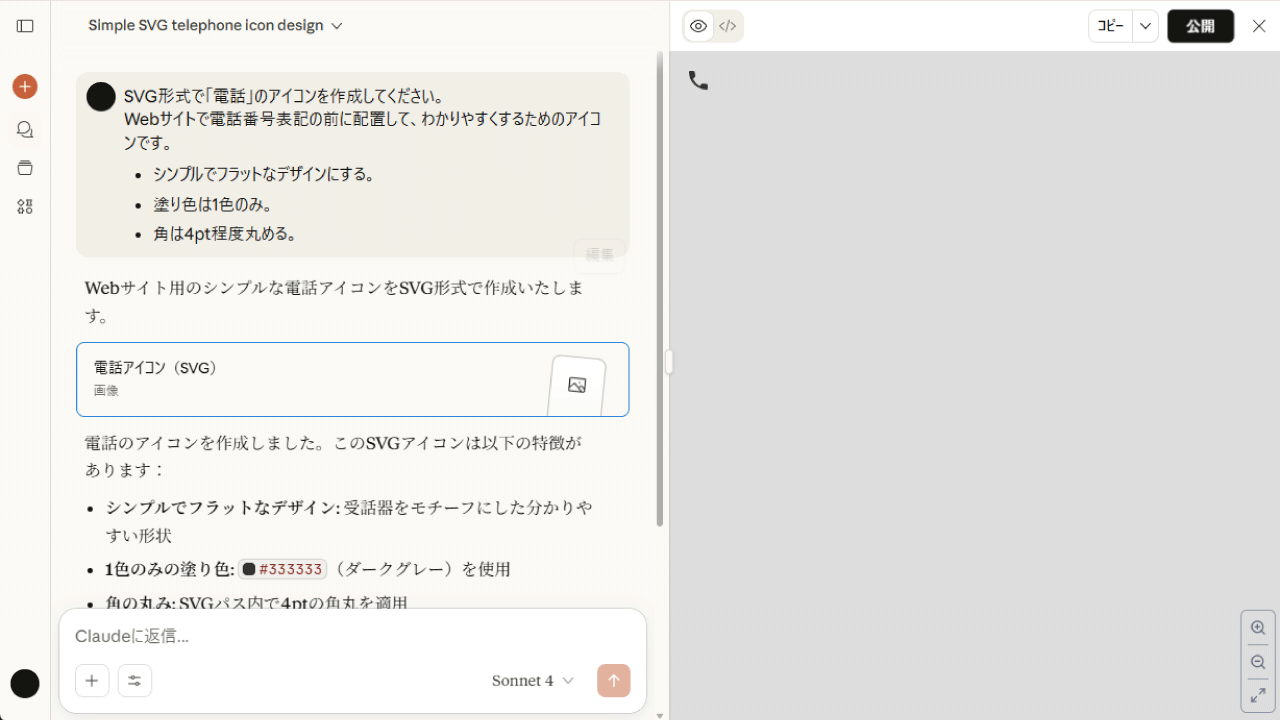
Task: Zoom out on the artifact preview
Action: click(1258, 662)
